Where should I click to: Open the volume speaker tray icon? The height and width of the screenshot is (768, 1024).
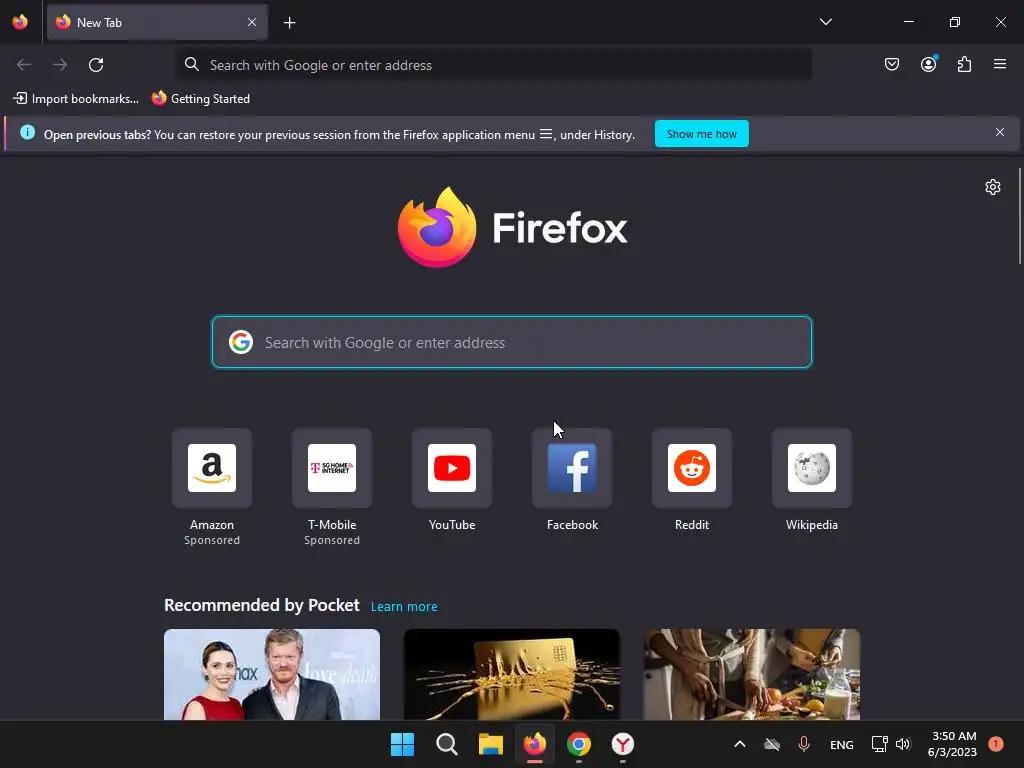[903, 744]
